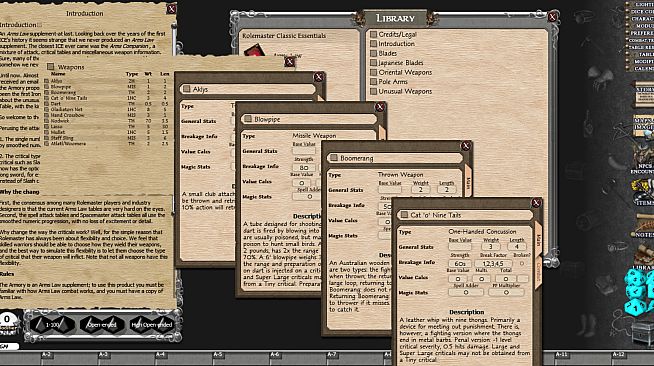Open Maps and Images from the sidebar
Screen dimensions: 654x366
pos(644,126)
